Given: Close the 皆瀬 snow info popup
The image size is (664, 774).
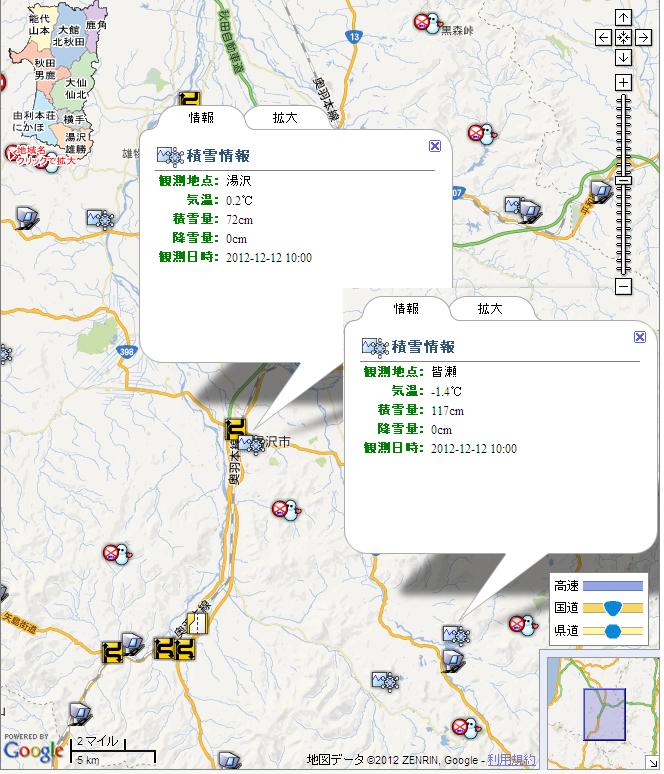Looking at the screenshot, I should click(639, 338).
